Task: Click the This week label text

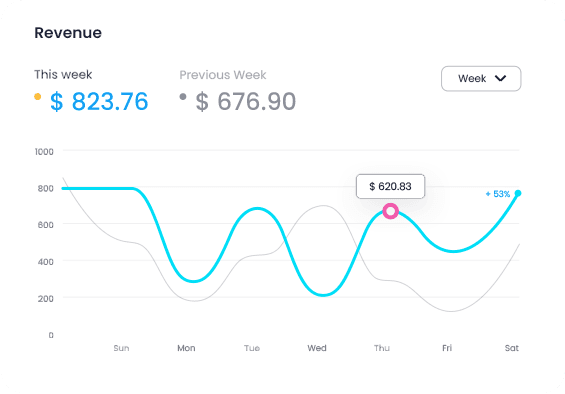Action: coord(63,75)
